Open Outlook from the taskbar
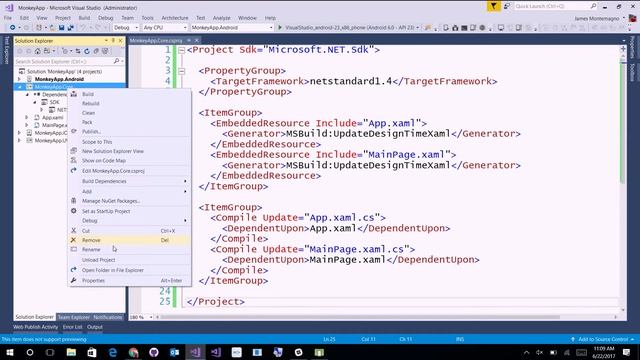This screenshot has width=640, height=360. click(x=174, y=352)
